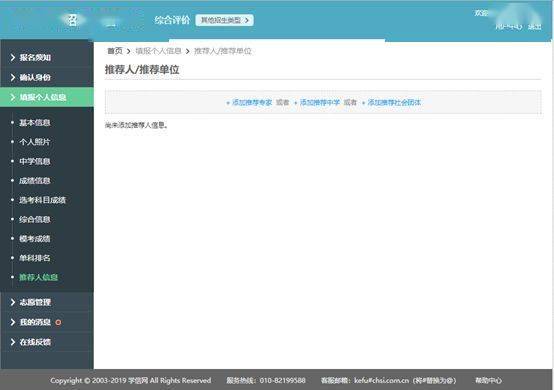Open 中学信息 in the sidebar
This screenshot has height=390, width=554.
coord(35,161)
